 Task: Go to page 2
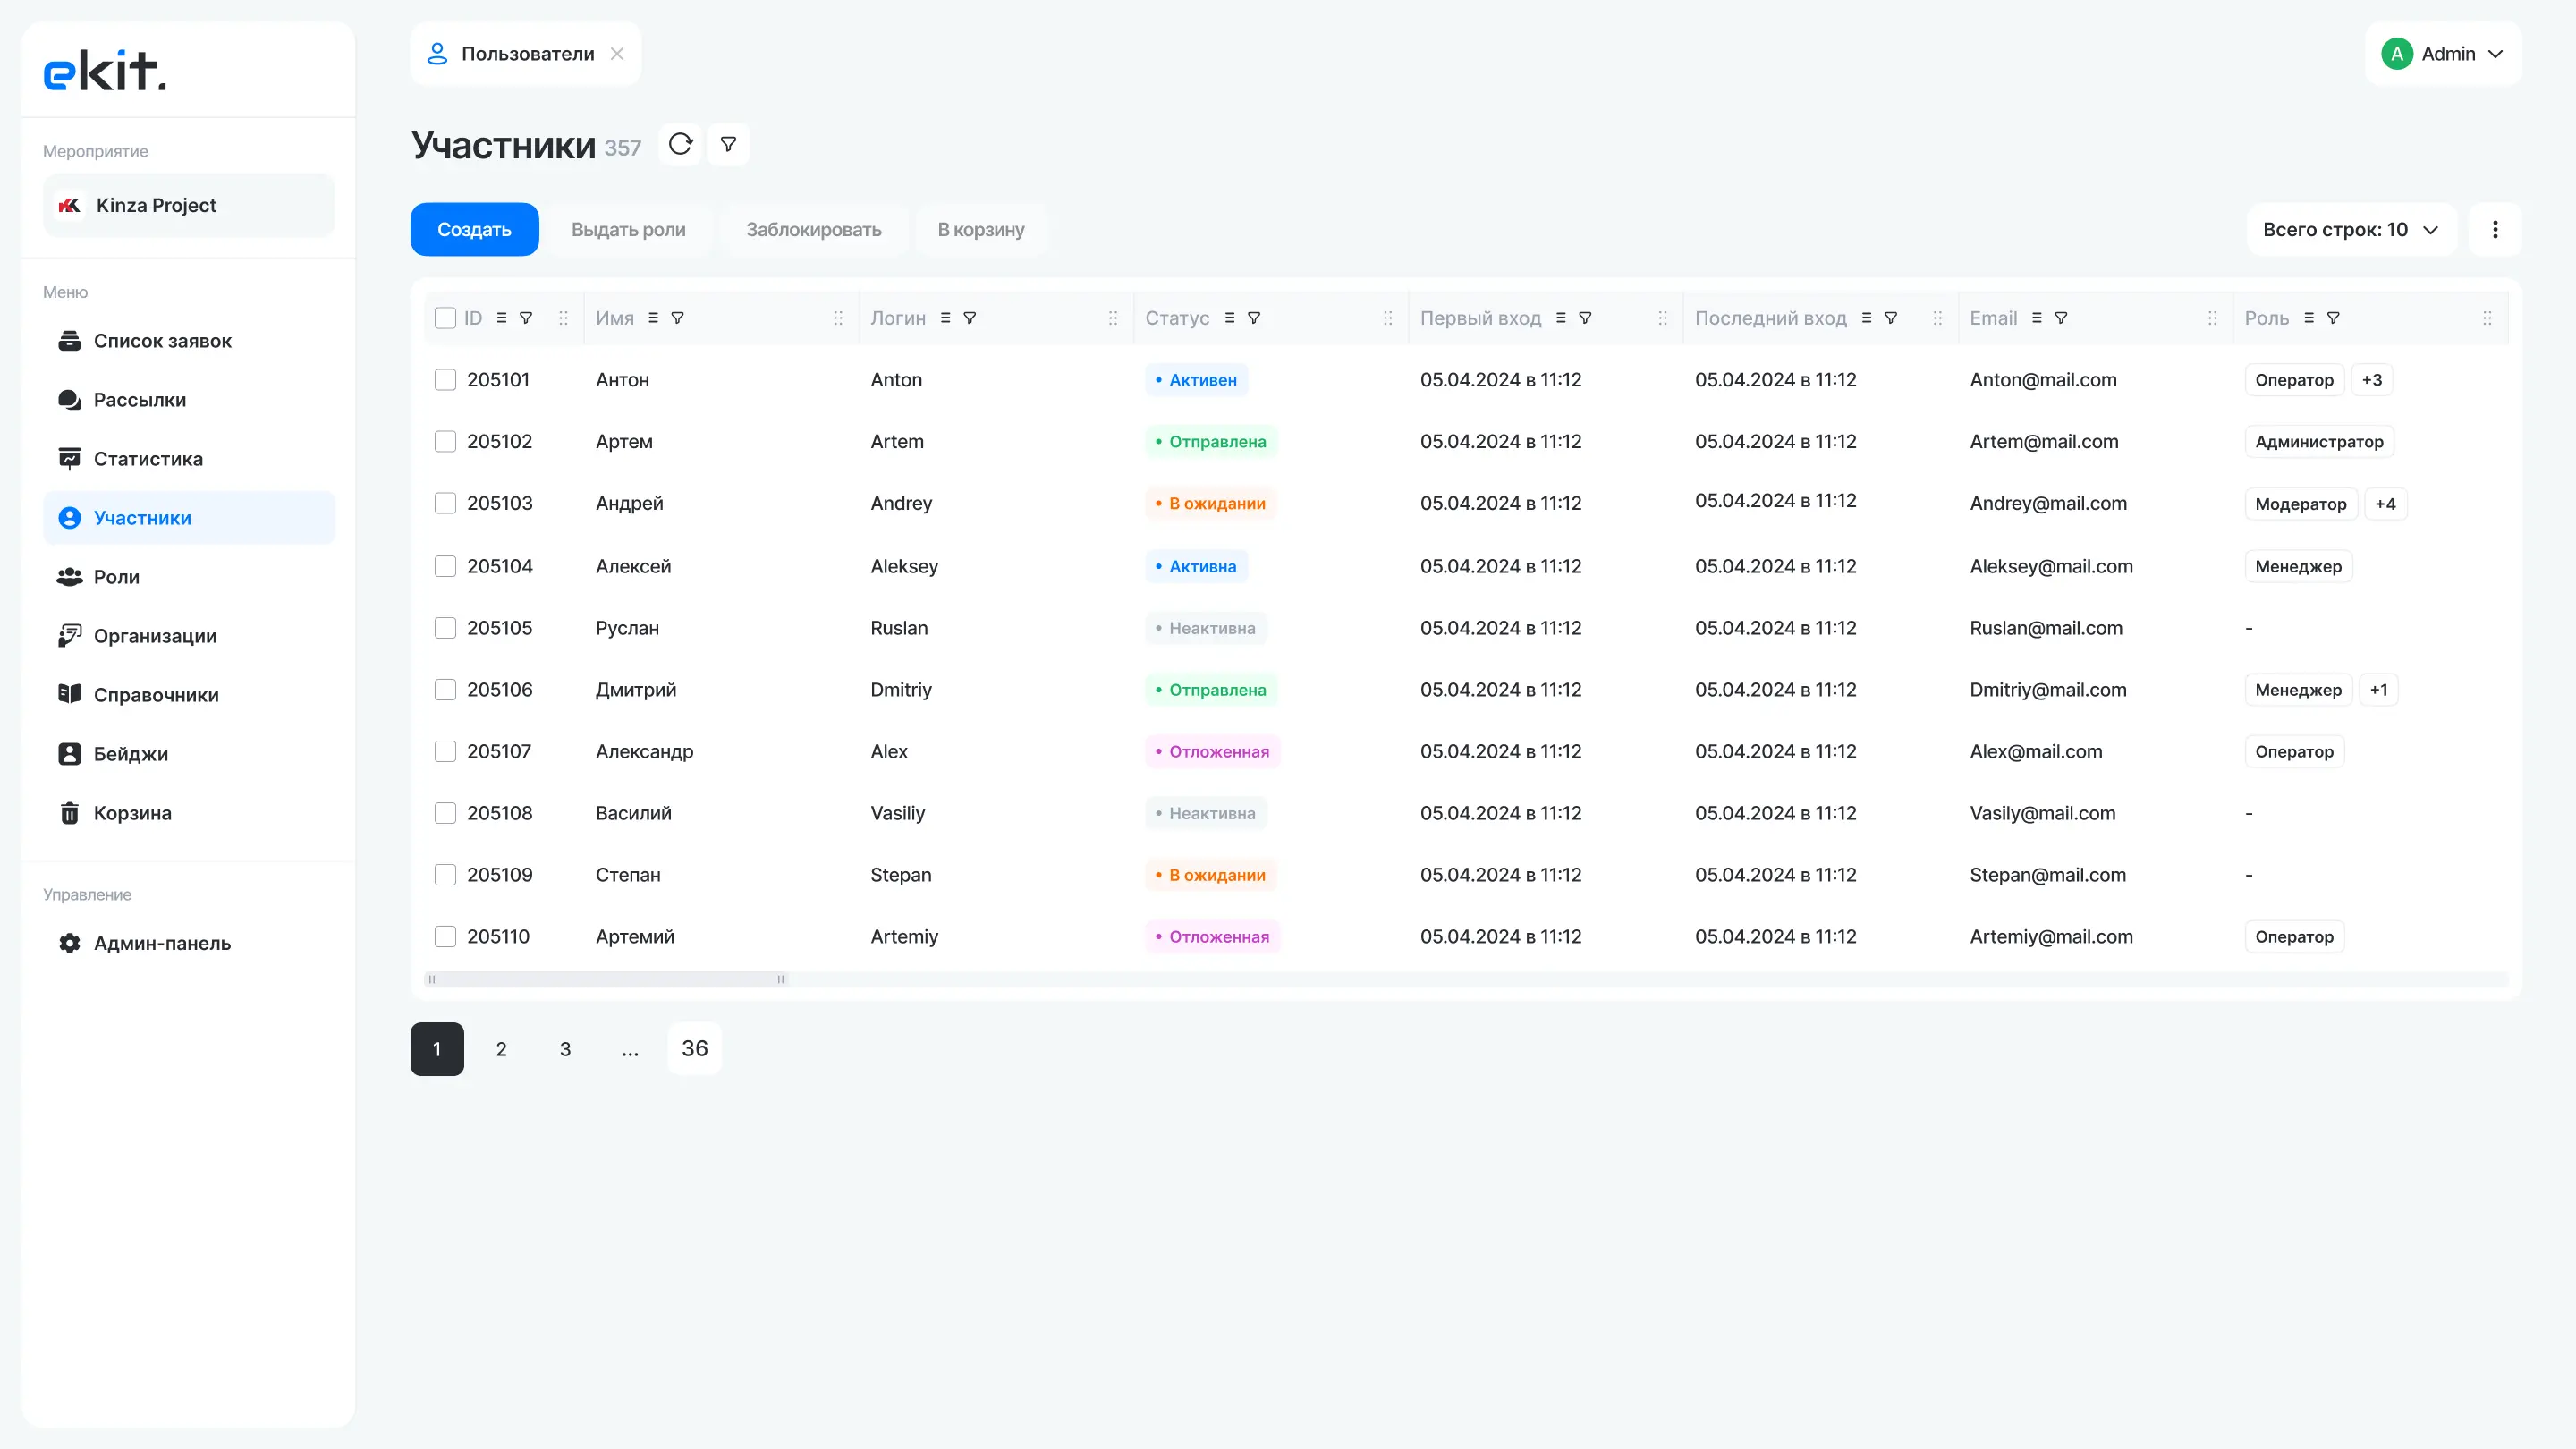point(501,1049)
